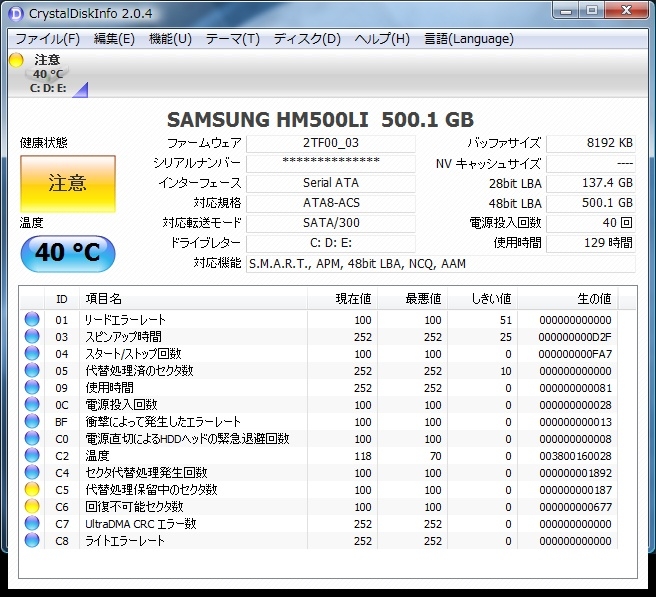Click the 項目名 column header
This screenshot has height=597, width=656.
[193, 299]
